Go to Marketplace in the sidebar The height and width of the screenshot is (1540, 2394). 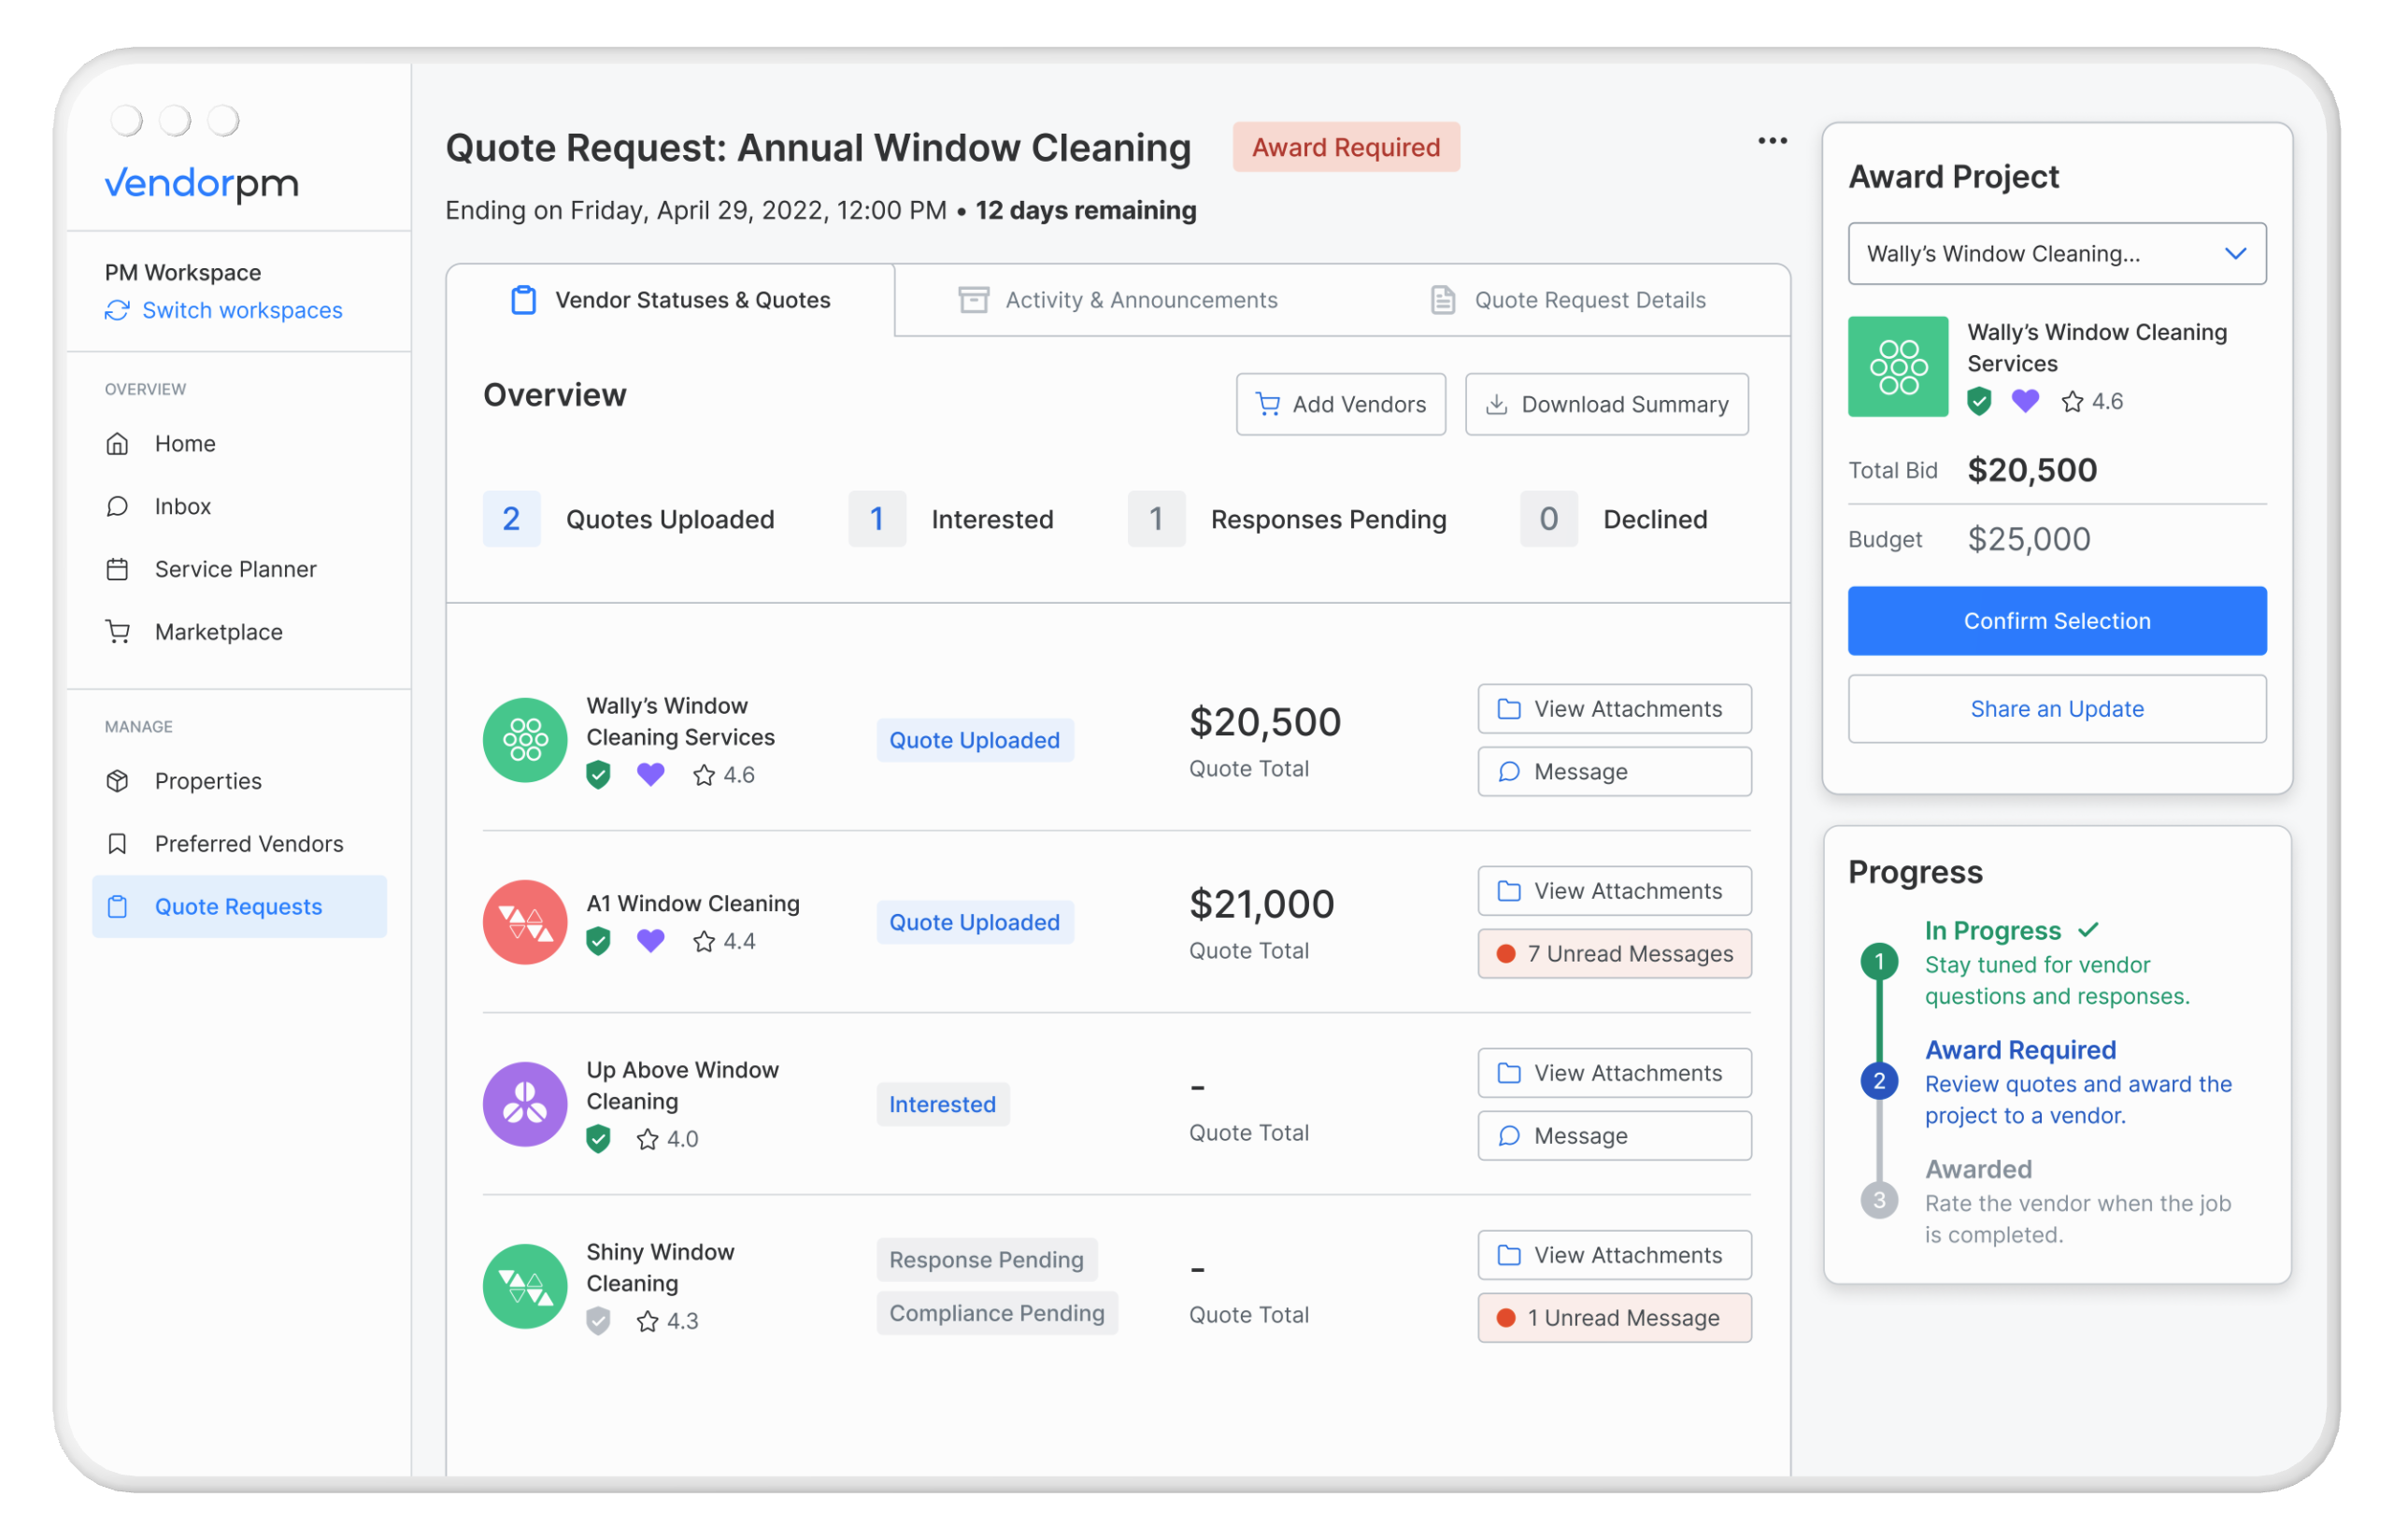click(218, 632)
